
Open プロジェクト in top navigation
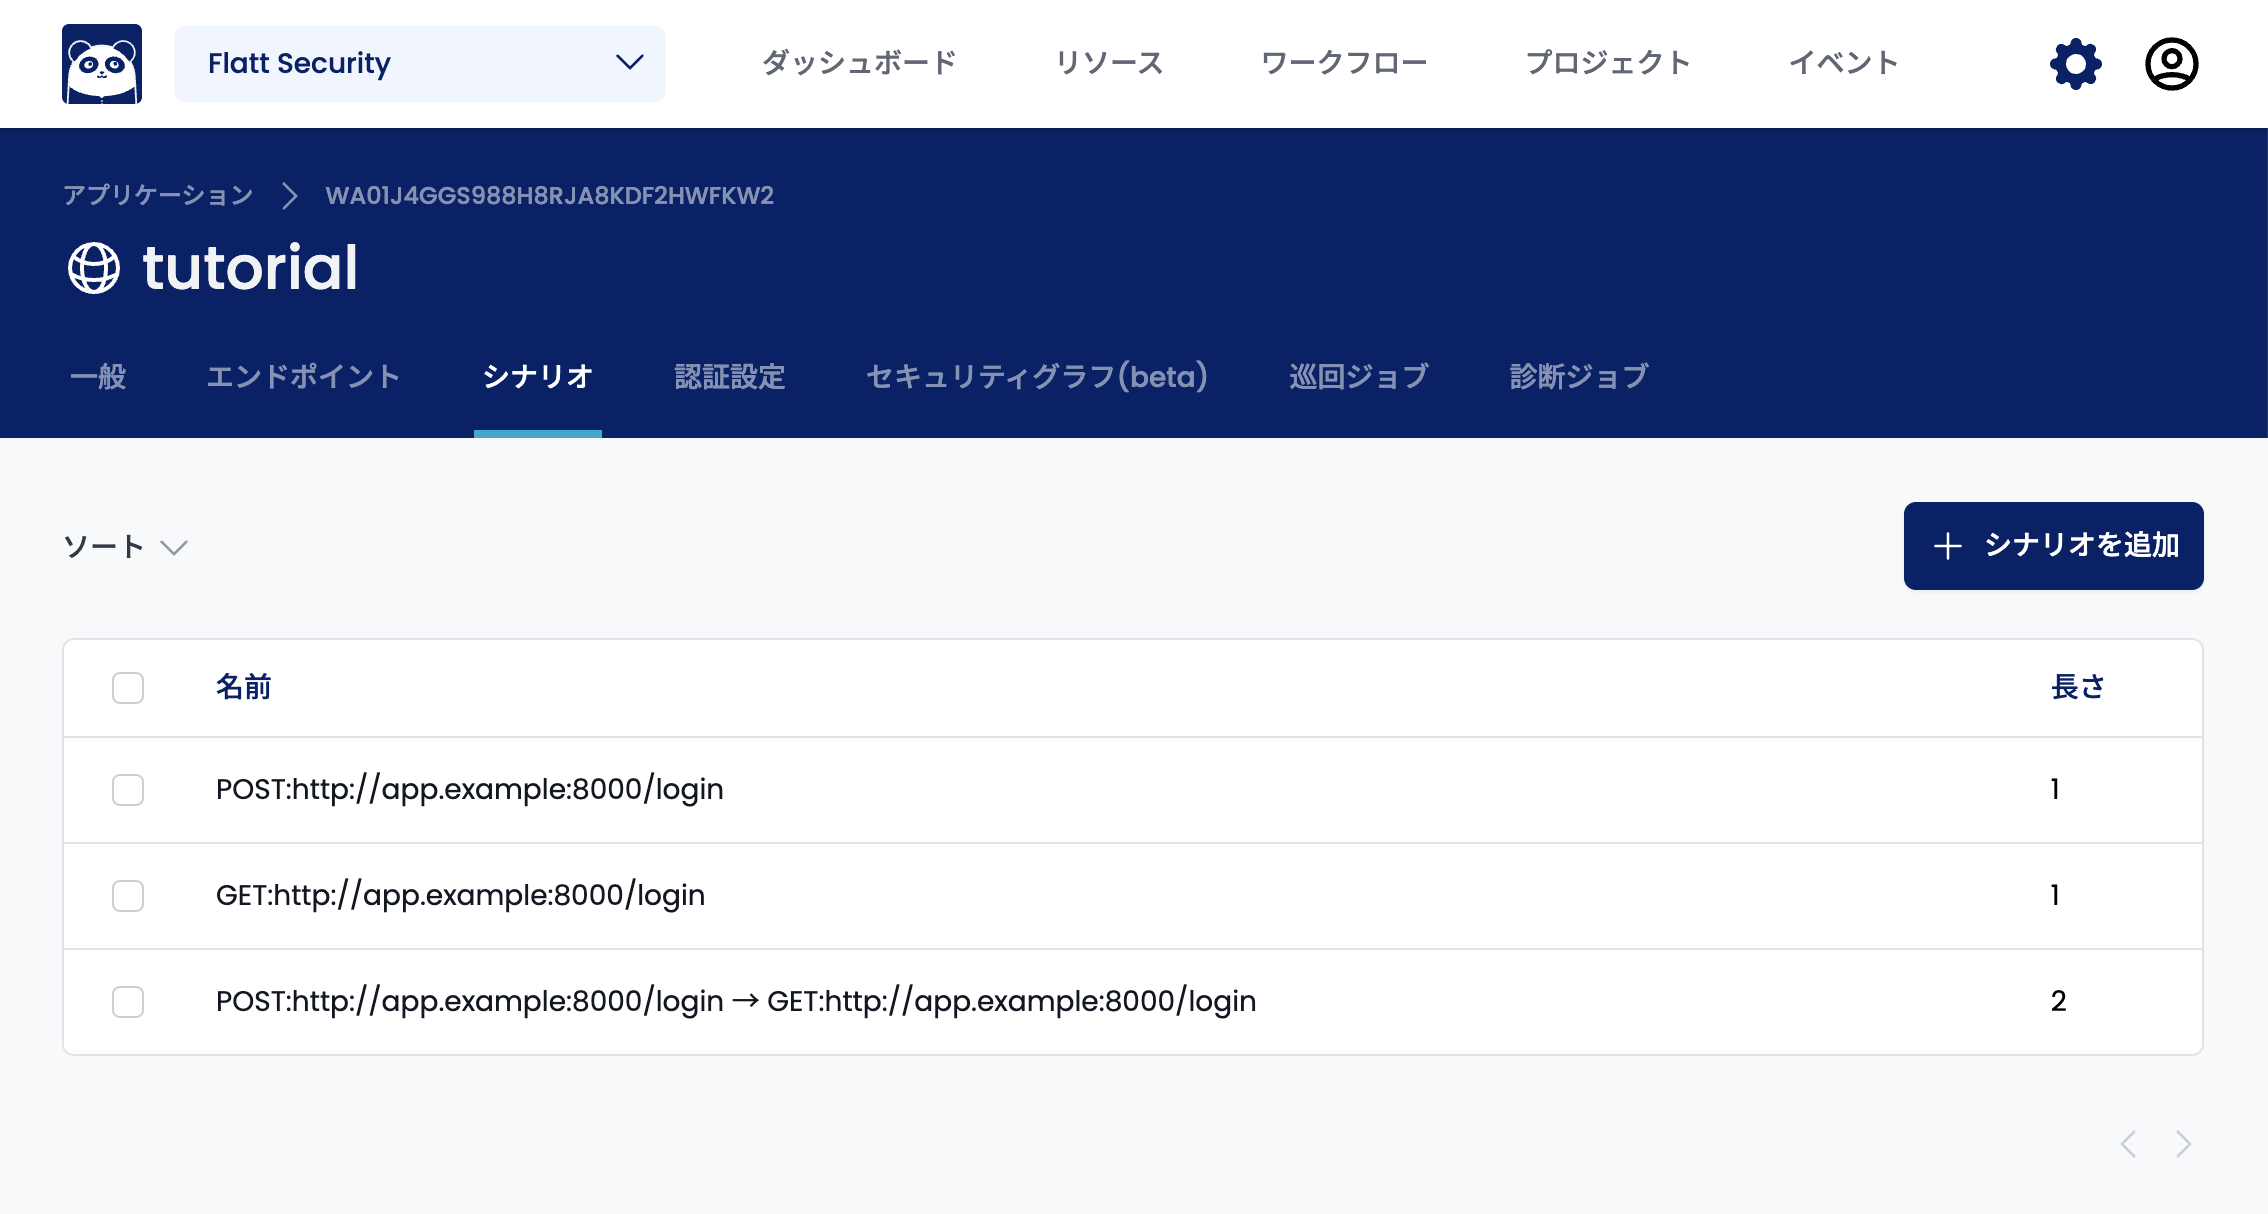(1608, 63)
